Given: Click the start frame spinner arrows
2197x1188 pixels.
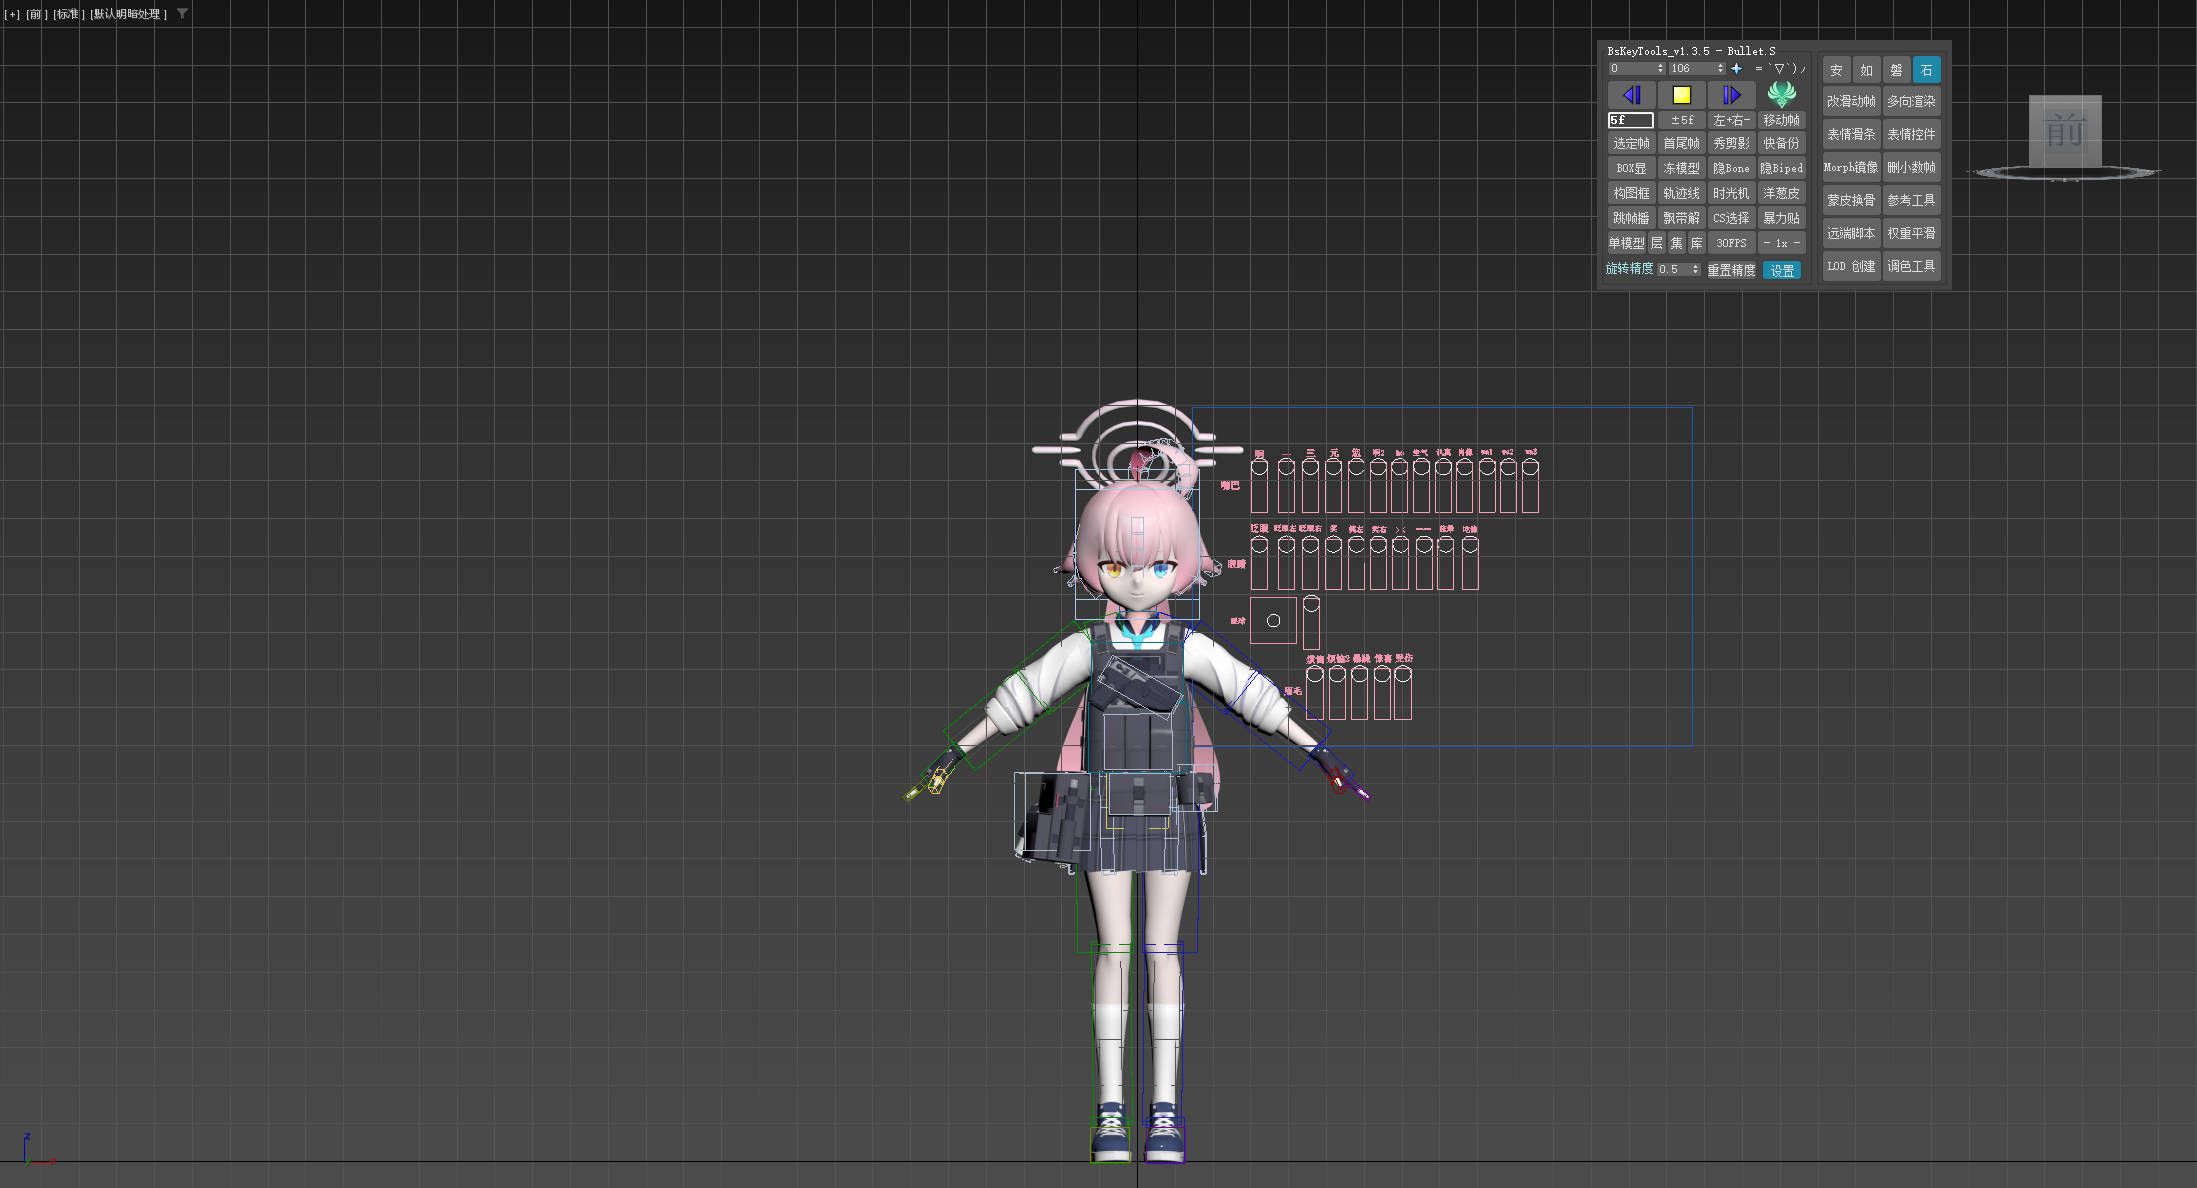Looking at the screenshot, I should 1660,69.
